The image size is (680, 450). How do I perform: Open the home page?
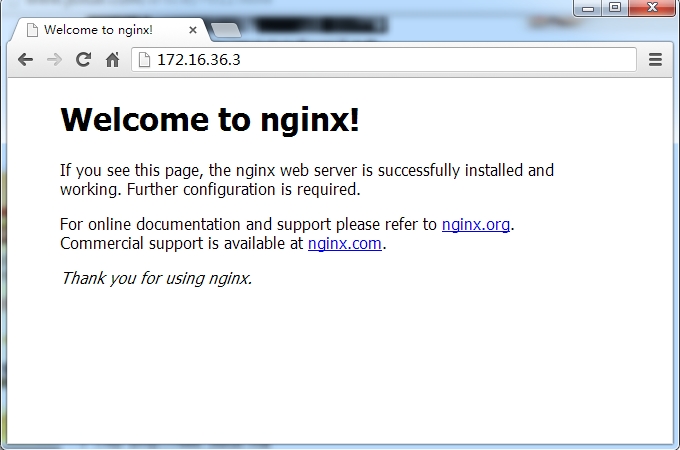tap(113, 59)
